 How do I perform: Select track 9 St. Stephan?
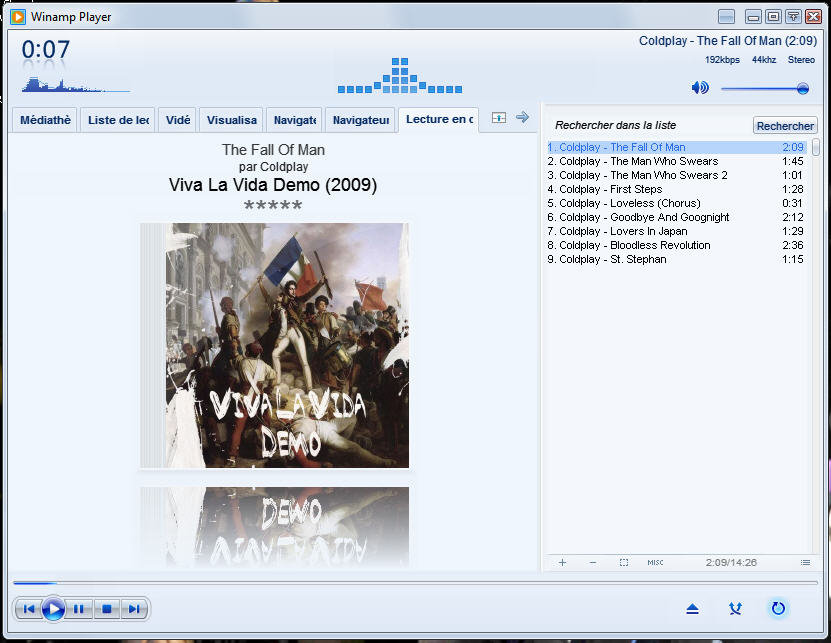coord(676,260)
